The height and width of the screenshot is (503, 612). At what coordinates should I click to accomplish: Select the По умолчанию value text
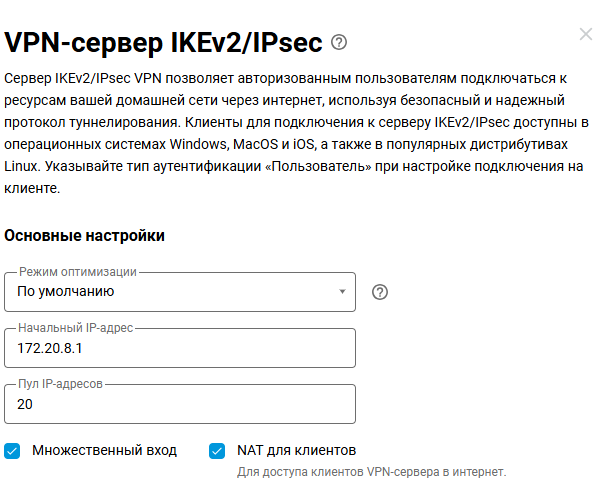(x=66, y=291)
